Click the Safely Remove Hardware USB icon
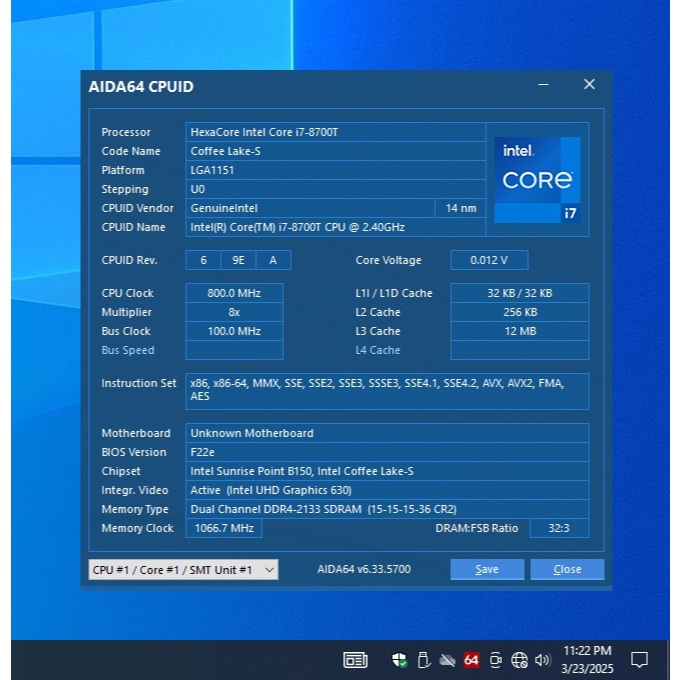Screen dimensions: 680x680 coord(423,660)
